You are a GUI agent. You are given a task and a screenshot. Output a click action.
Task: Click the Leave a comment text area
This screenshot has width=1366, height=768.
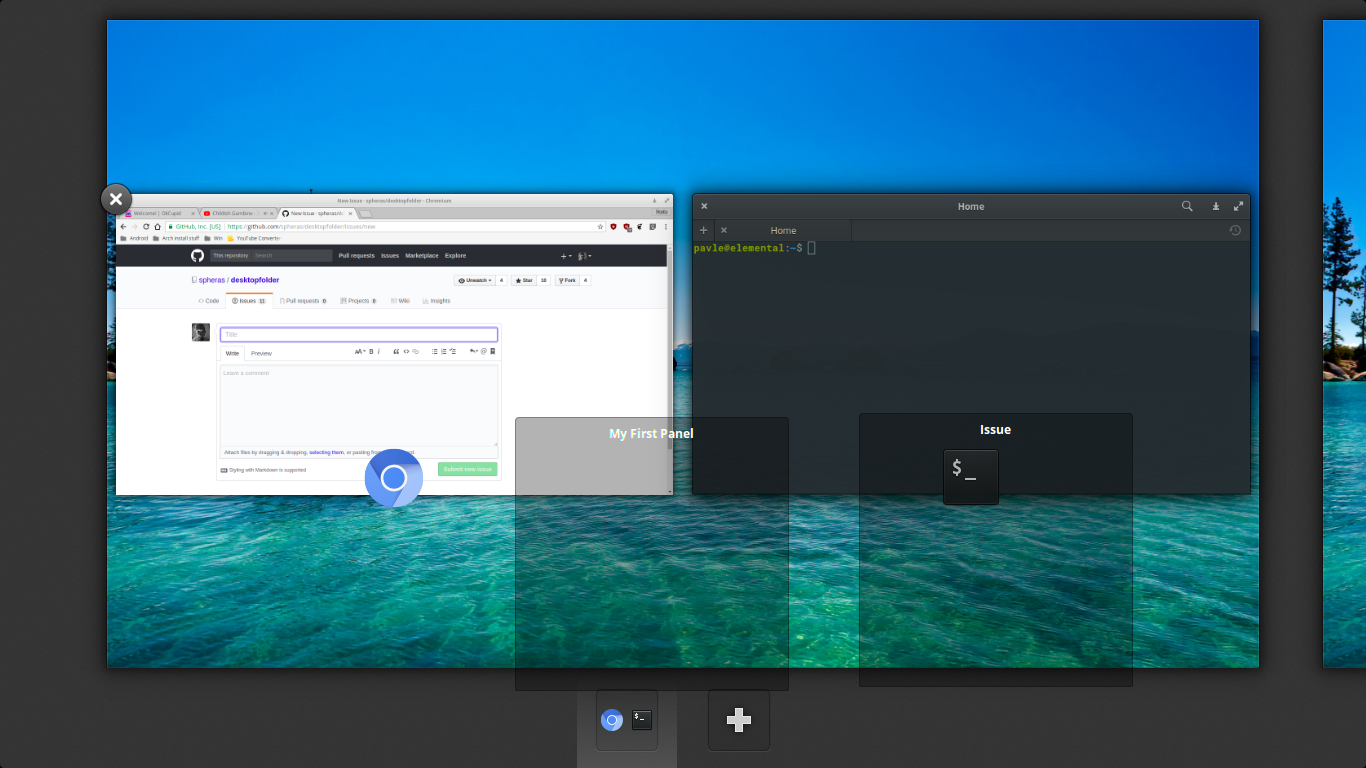(359, 405)
